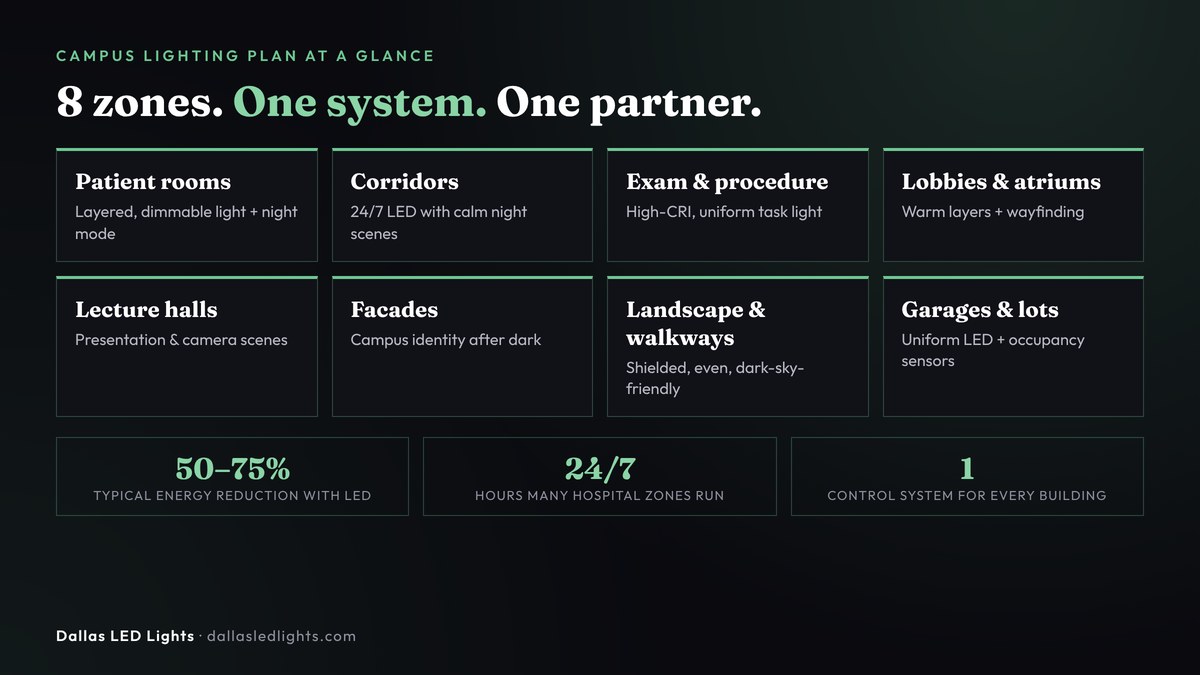The height and width of the screenshot is (675, 1200).
Task: Click the Dallas LED Lights brand name
Action: 125,636
